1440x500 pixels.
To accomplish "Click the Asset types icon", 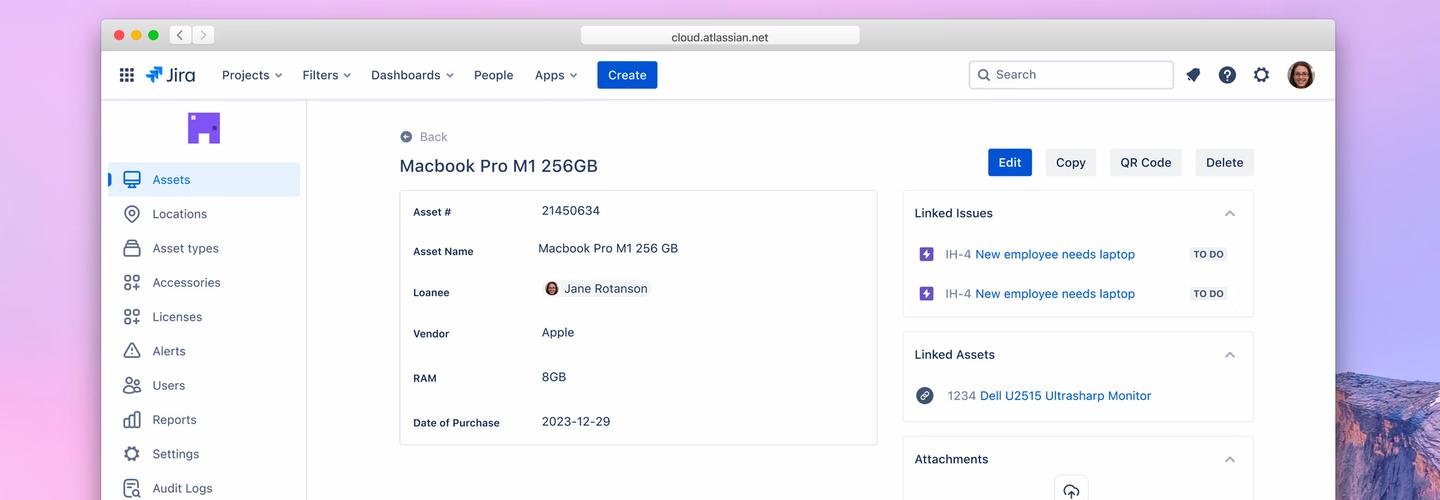I will 132,248.
